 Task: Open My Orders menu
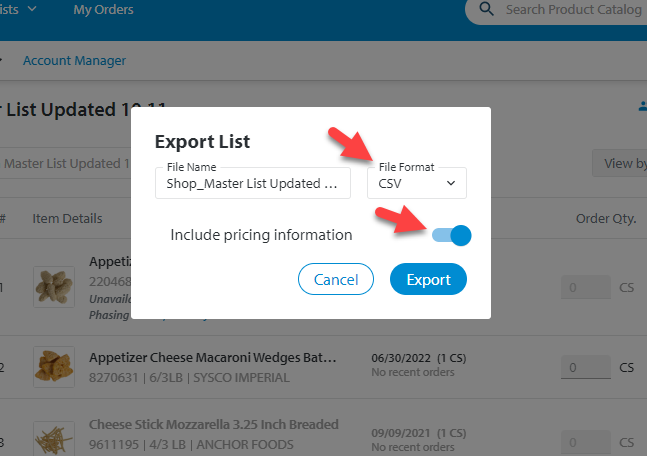103,9
